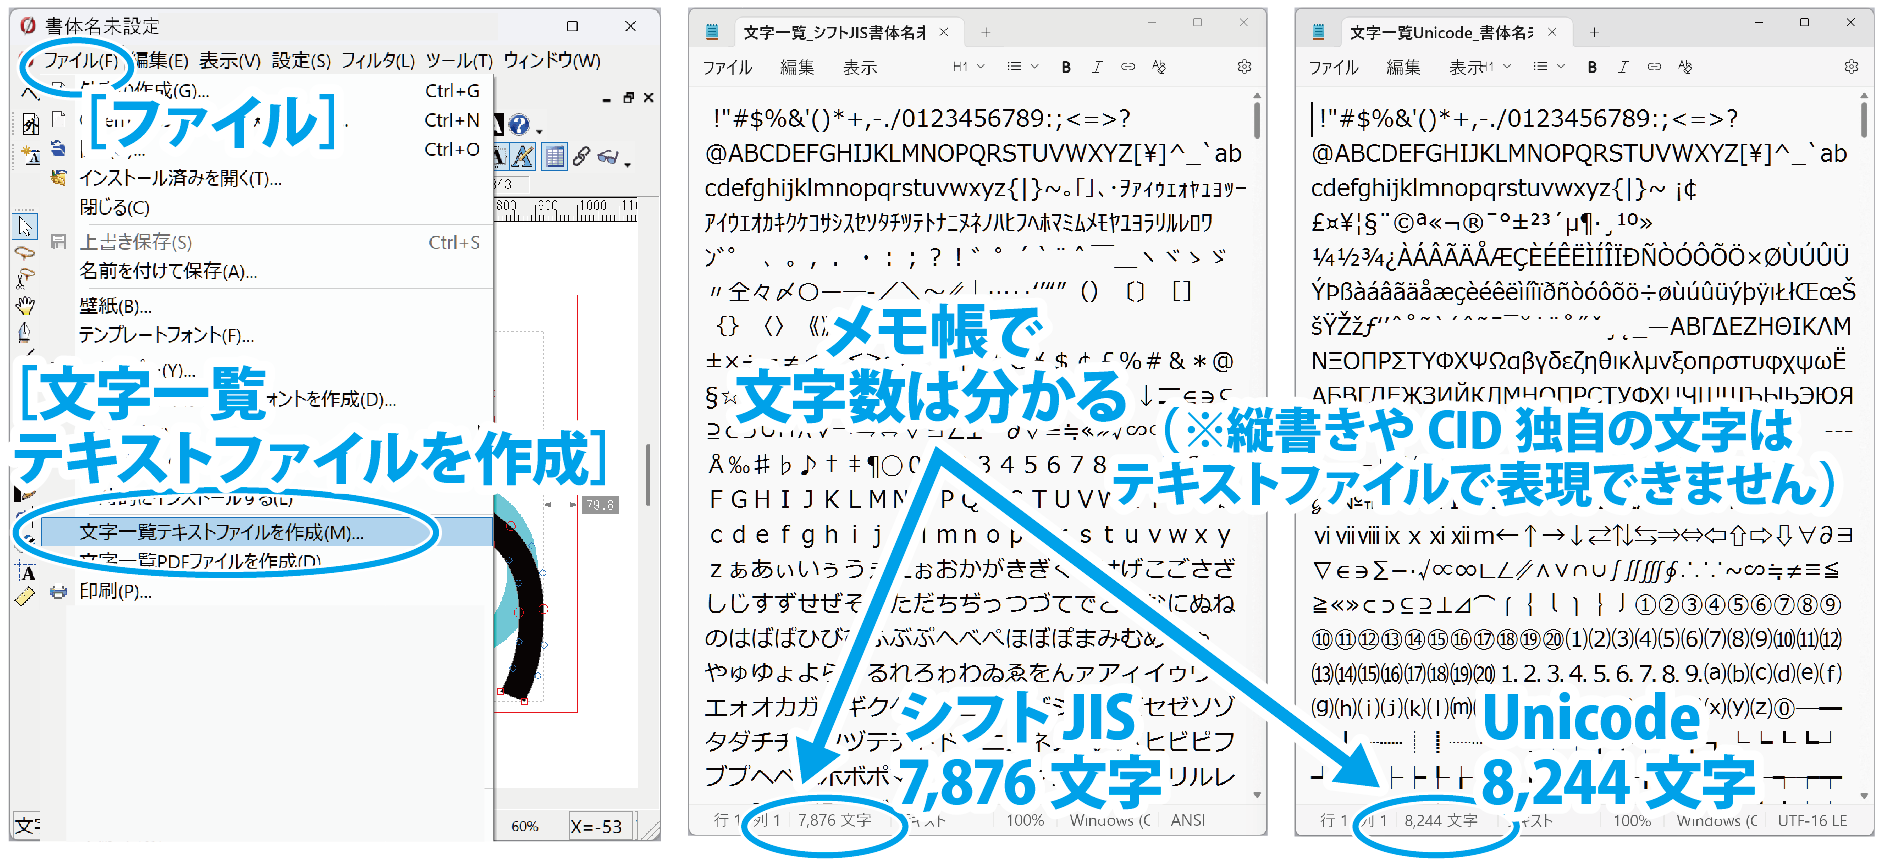The height and width of the screenshot is (865, 1883).
Task: Click the link icon in Shift JIS Notepad
Action: [1128, 67]
